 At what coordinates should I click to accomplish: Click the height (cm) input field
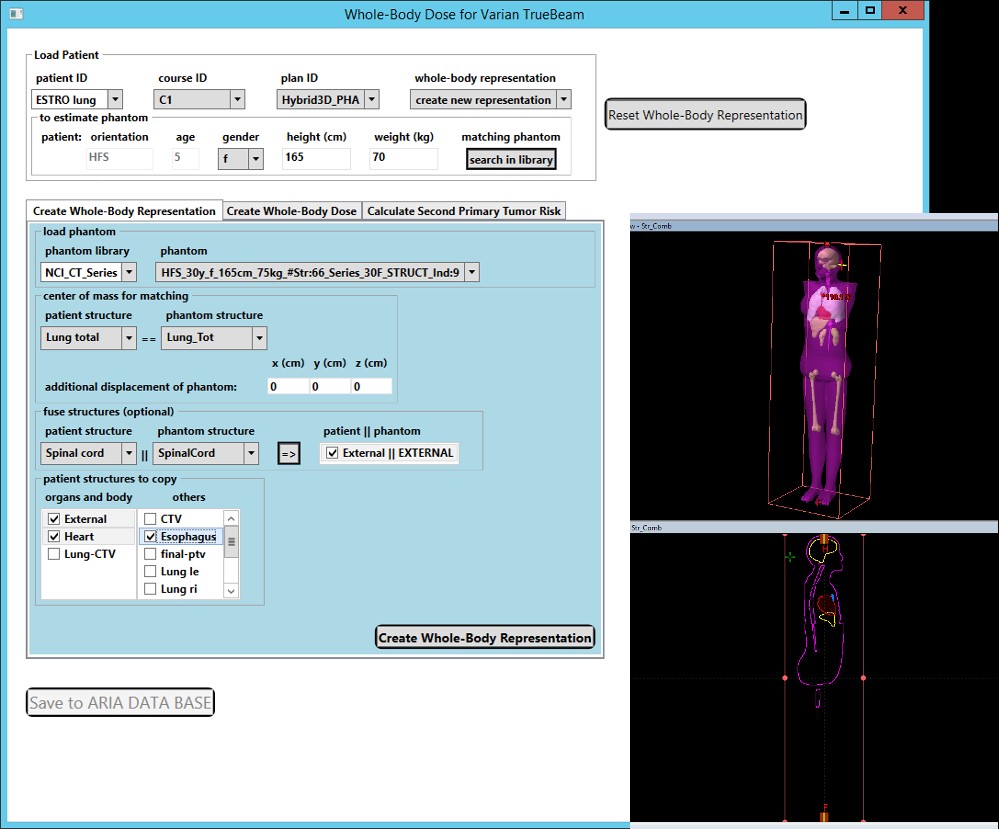tap(316, 158)
